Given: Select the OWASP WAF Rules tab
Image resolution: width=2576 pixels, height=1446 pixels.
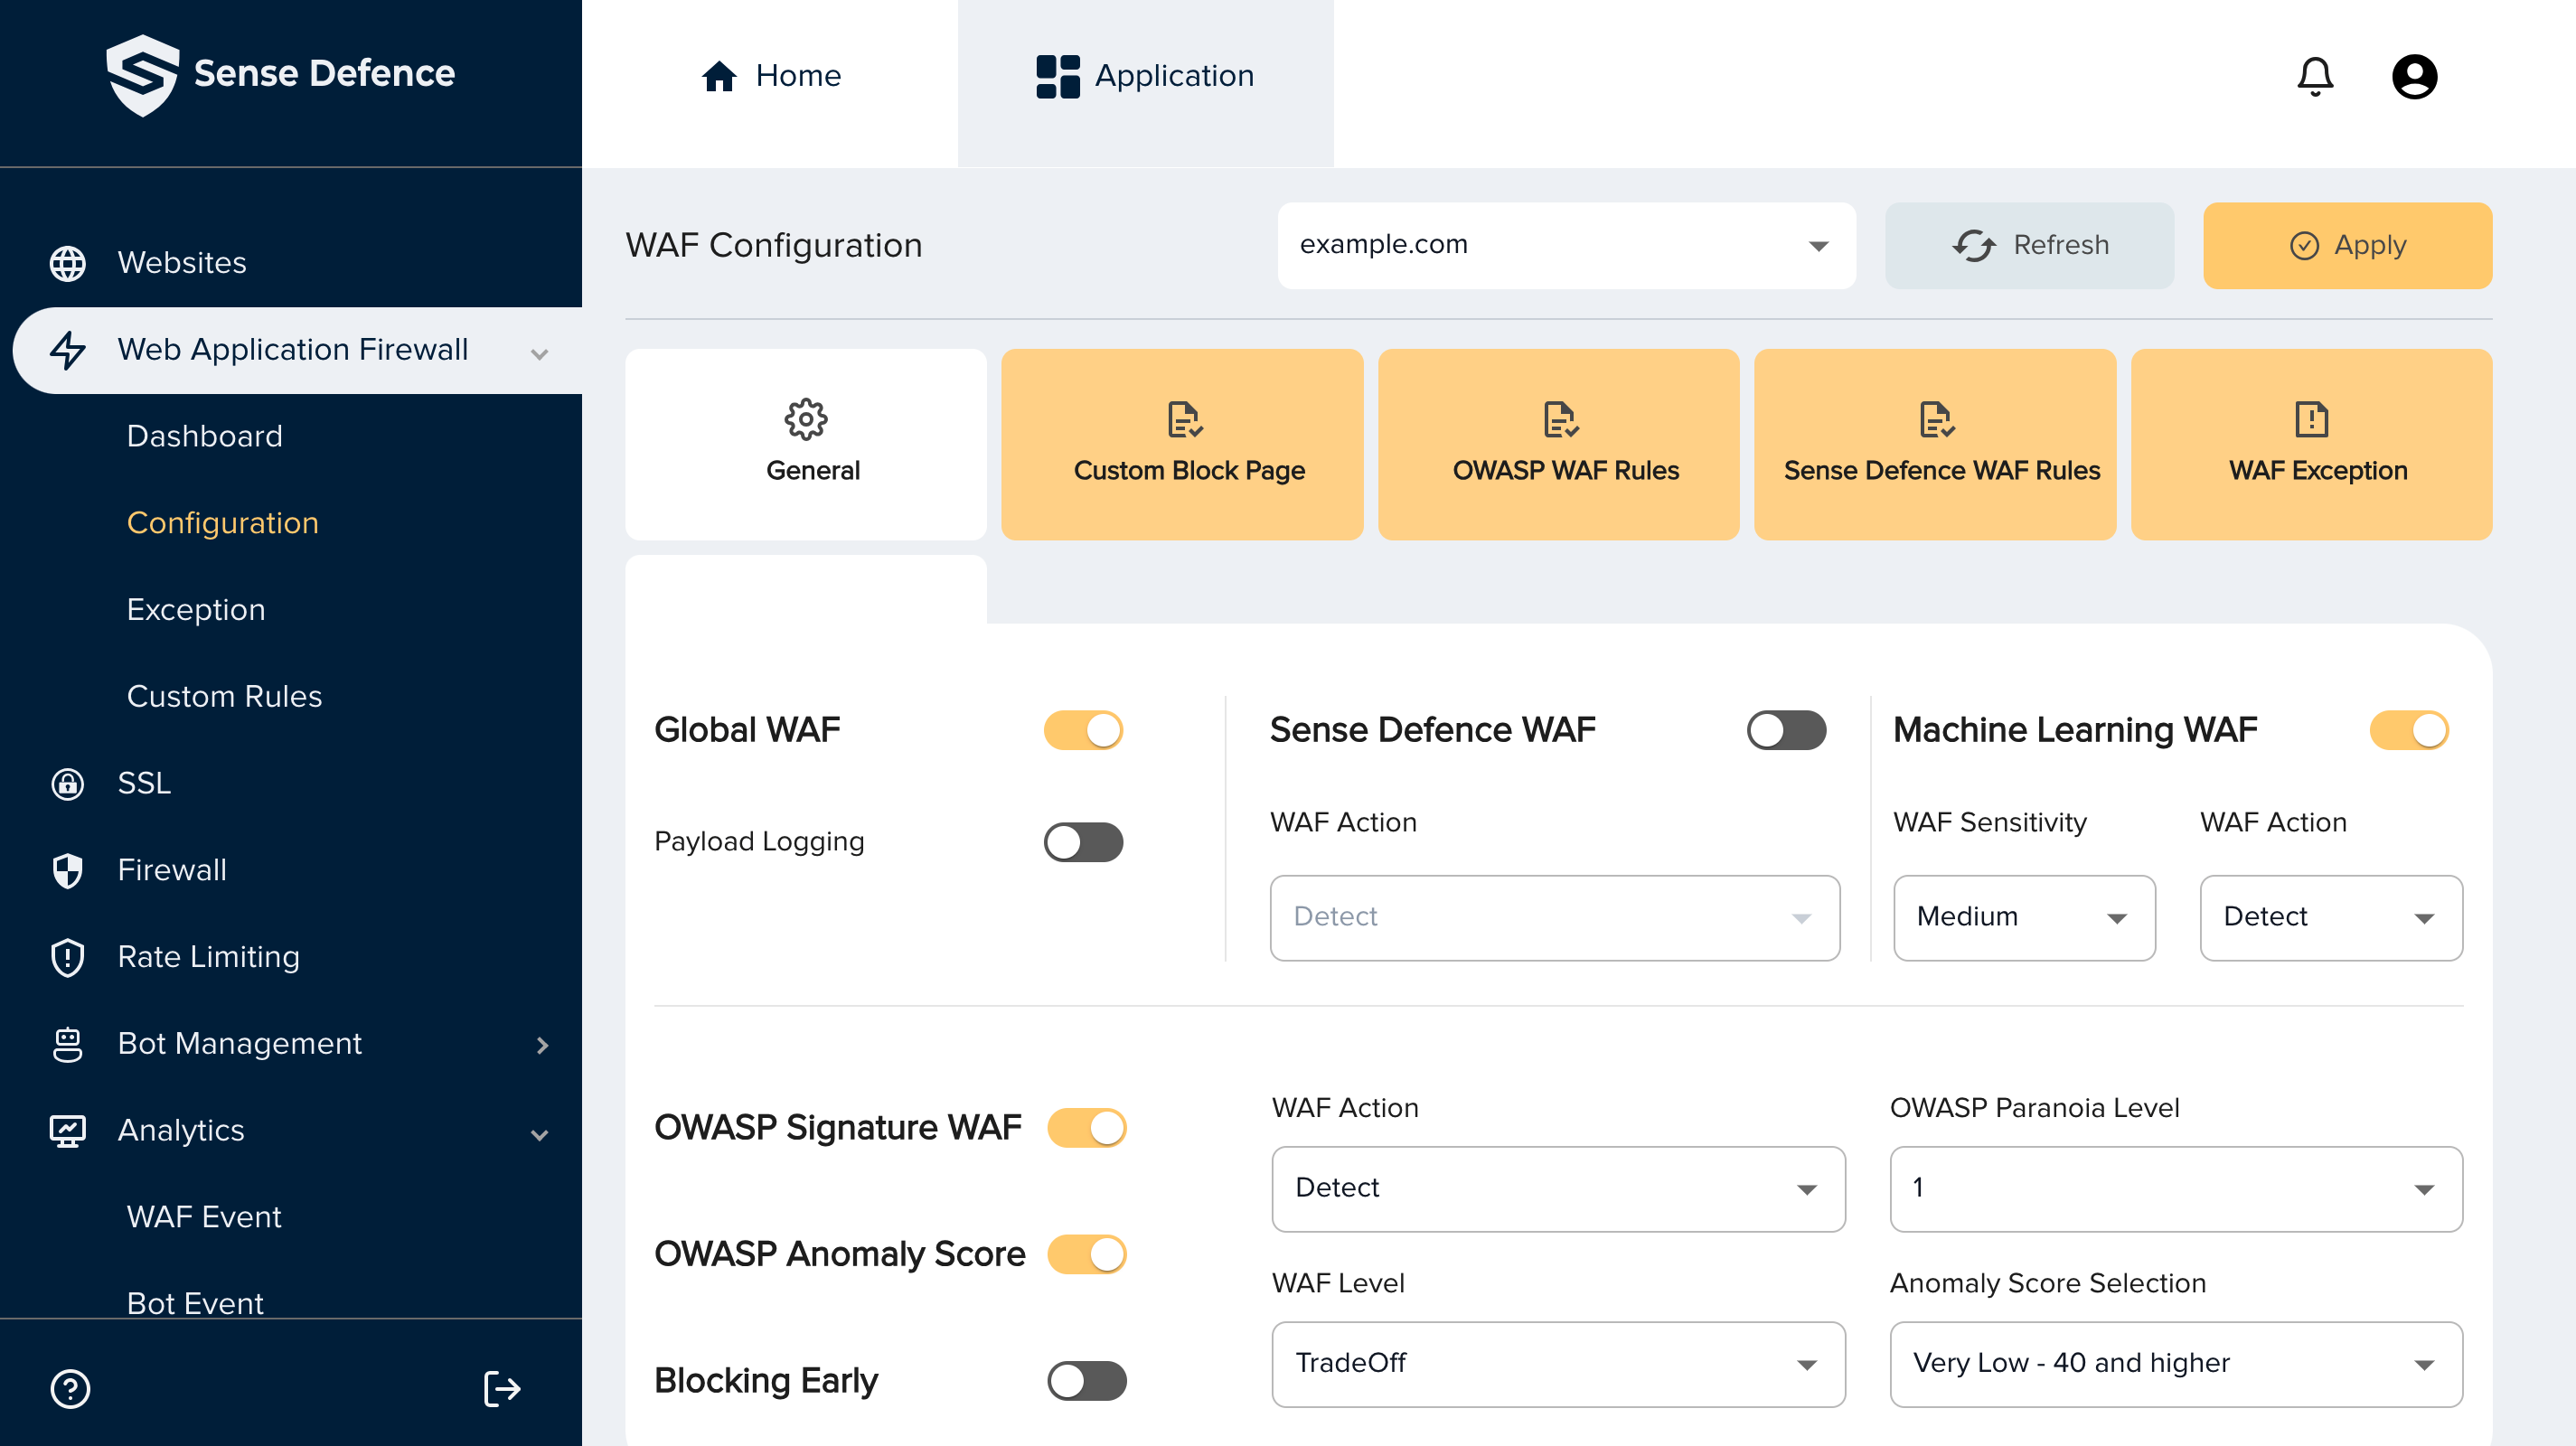Looking at the screenshot, I should tap(1558, 444).
